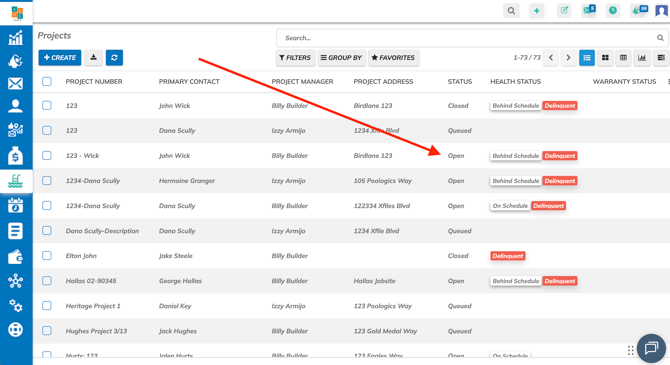The height and width of the screenshot is (365, 670).
Task: Switch to list view
Action: (587, 58)
